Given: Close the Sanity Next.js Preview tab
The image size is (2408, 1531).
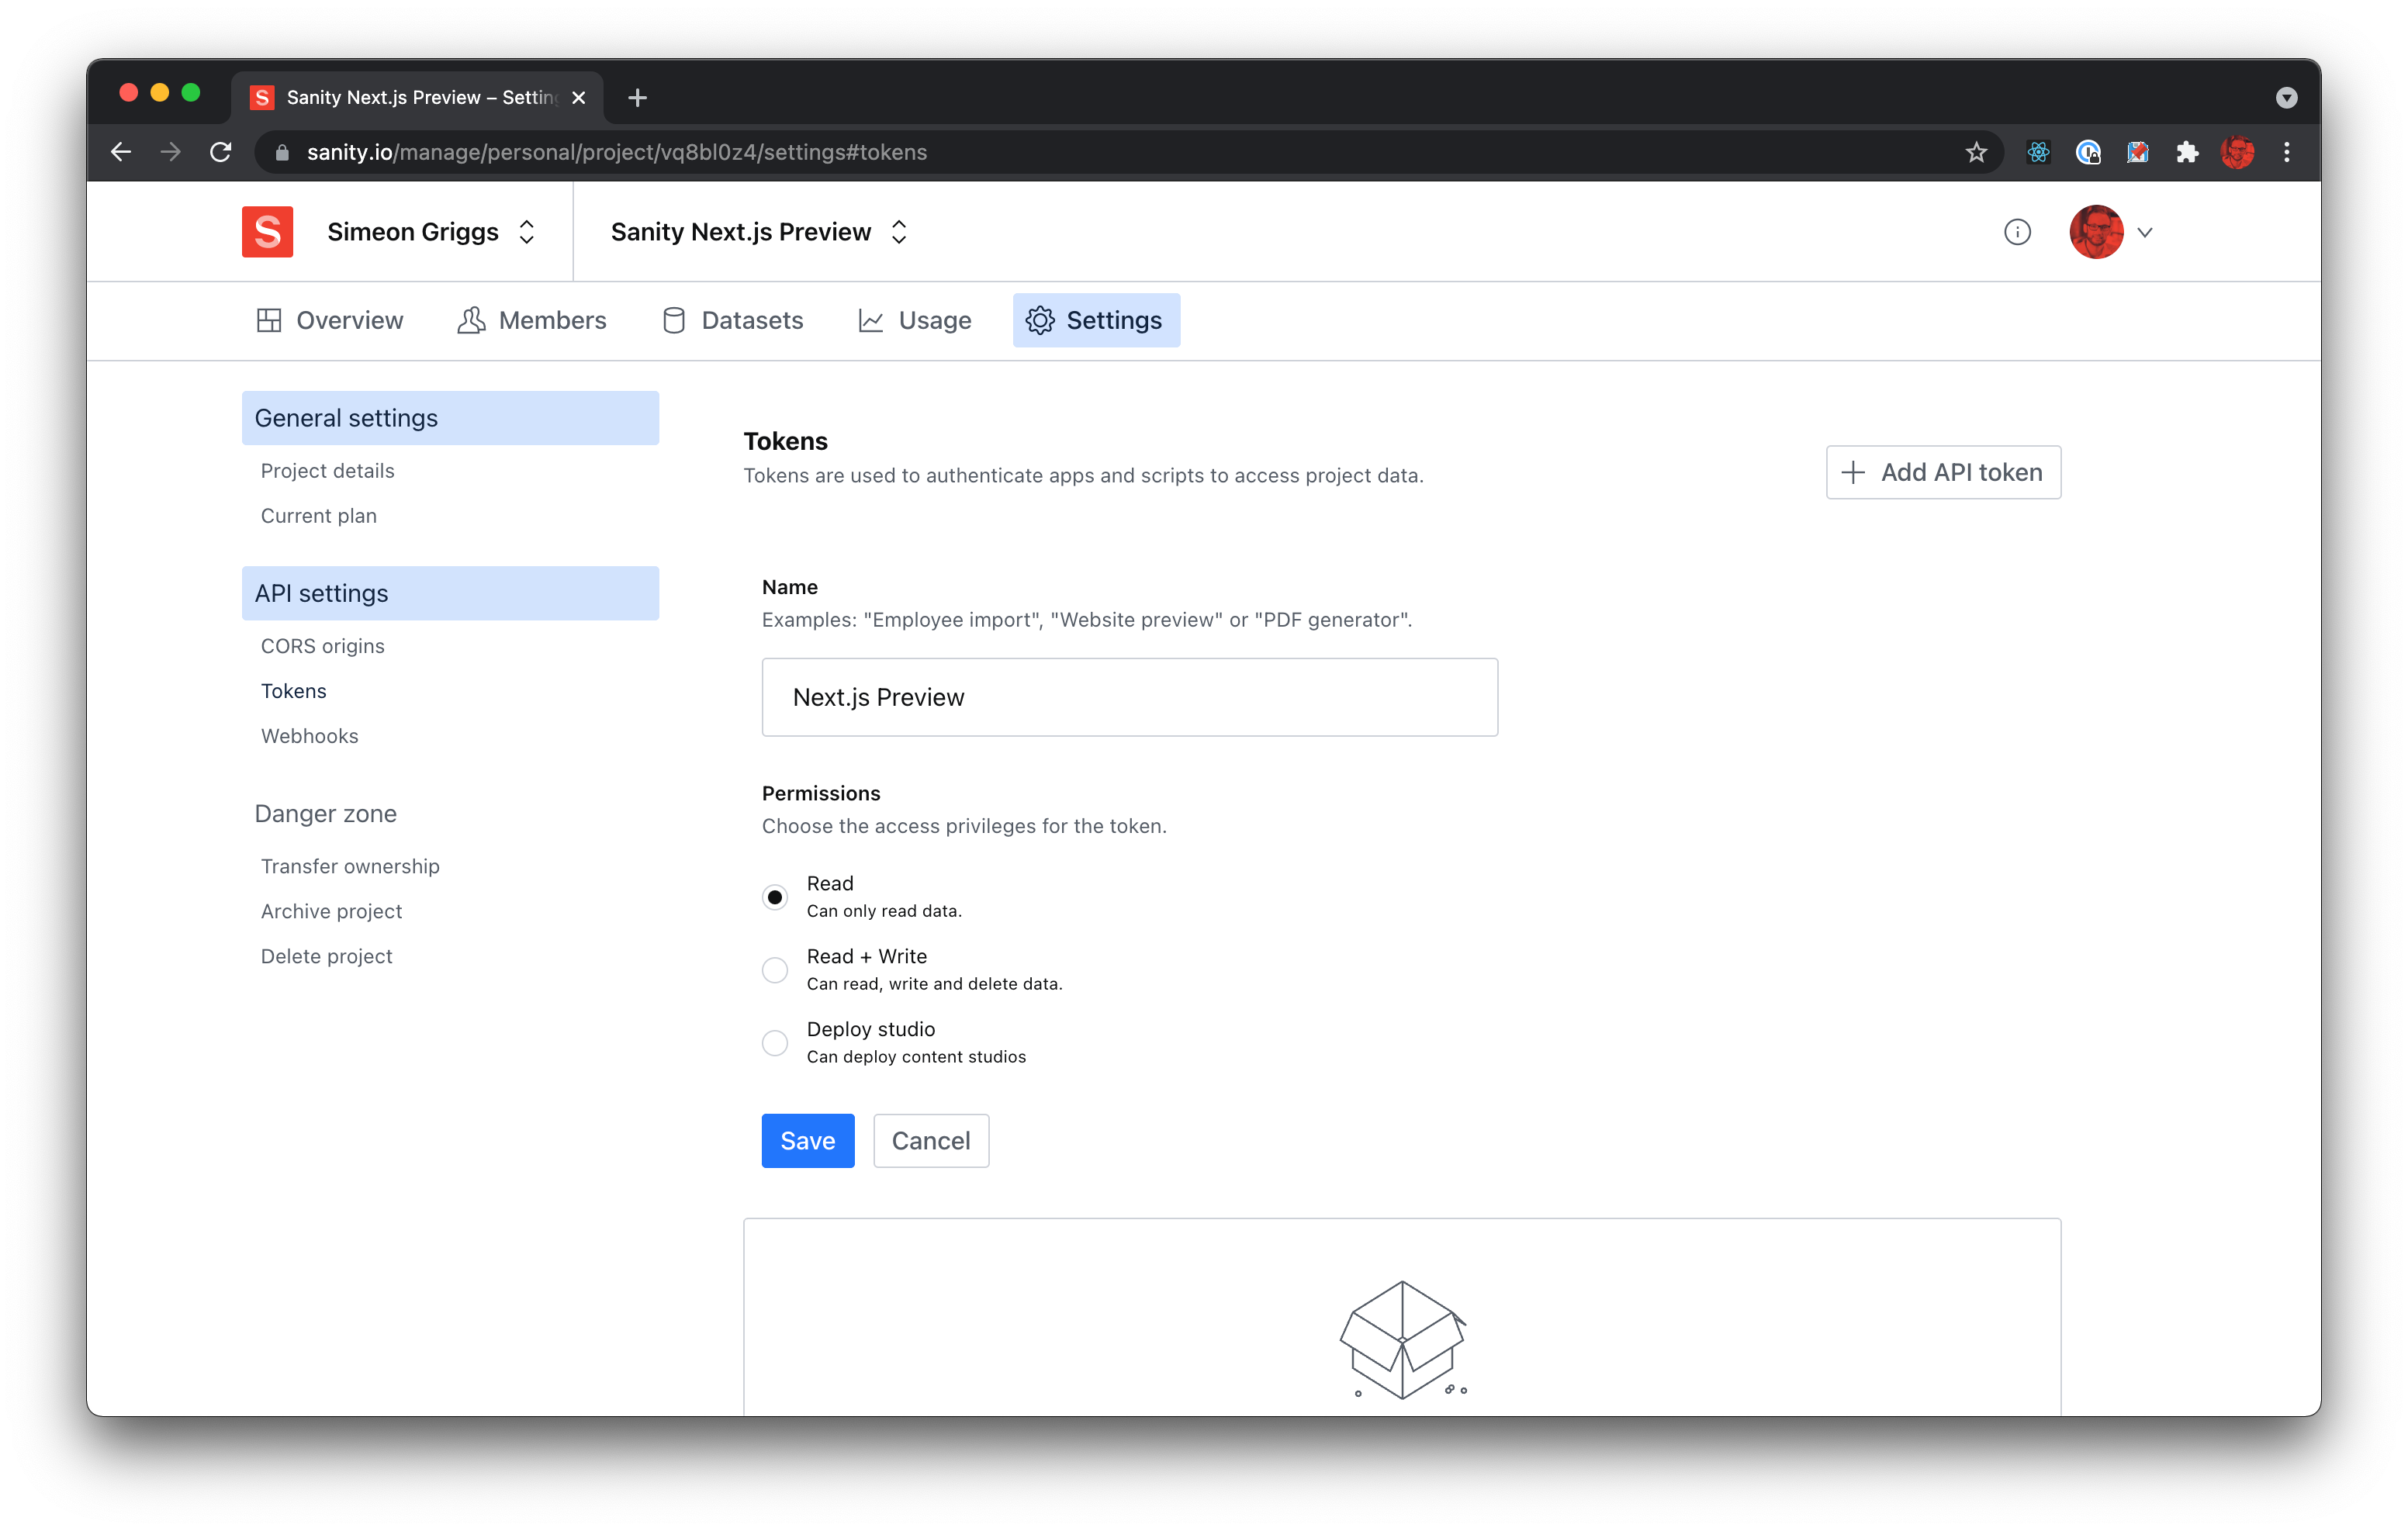Looking at the screenshot, I should point(578,97).
